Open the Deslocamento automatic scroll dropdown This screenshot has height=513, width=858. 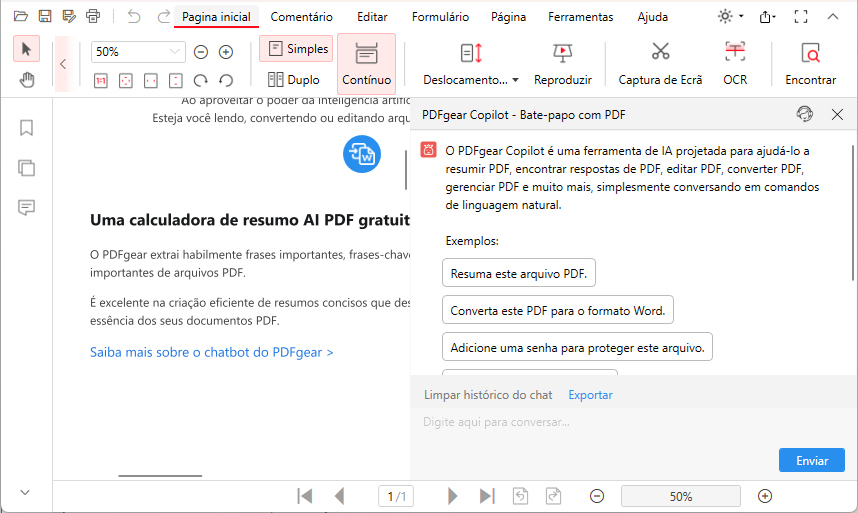[471, 63]
